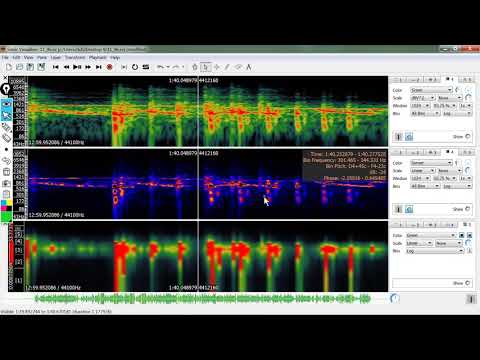The image size is (480, 360).
Task: Open the View menu
Action: [x=29, y=58]
